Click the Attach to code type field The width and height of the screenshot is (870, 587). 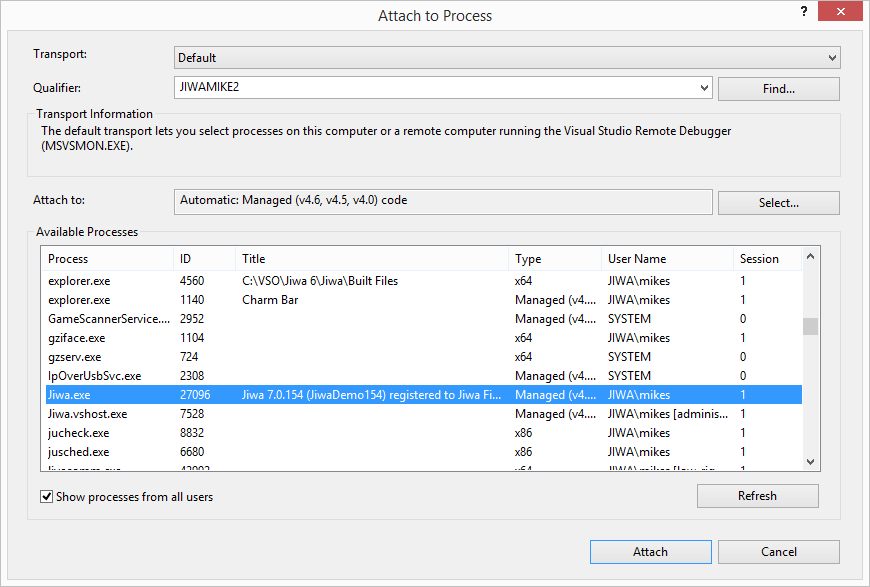[x=442, y=201]
